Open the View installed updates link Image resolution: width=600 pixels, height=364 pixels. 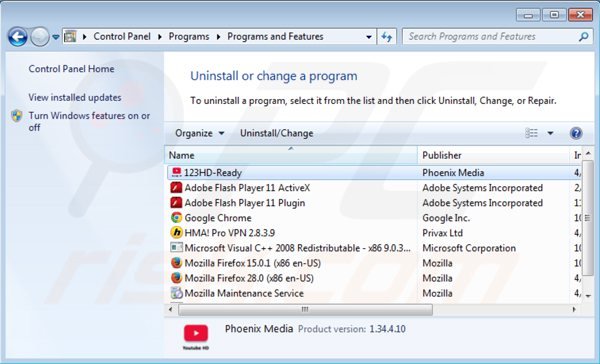point(75,98)
